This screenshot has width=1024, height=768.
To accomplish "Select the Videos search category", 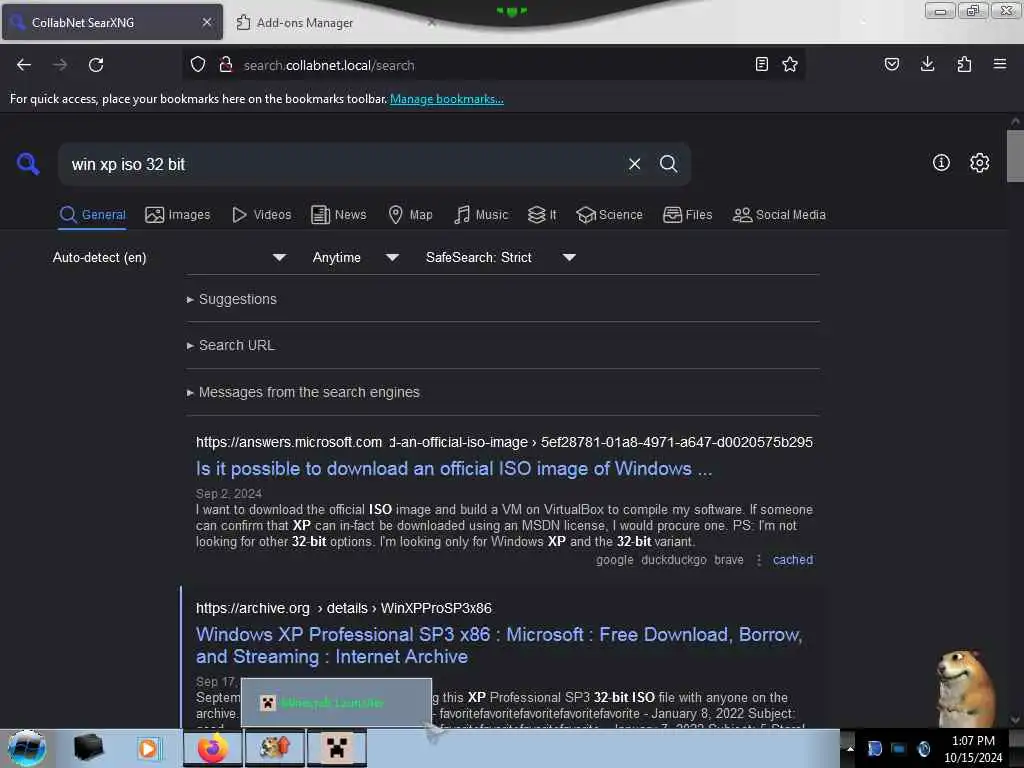I will click(262, 215).
